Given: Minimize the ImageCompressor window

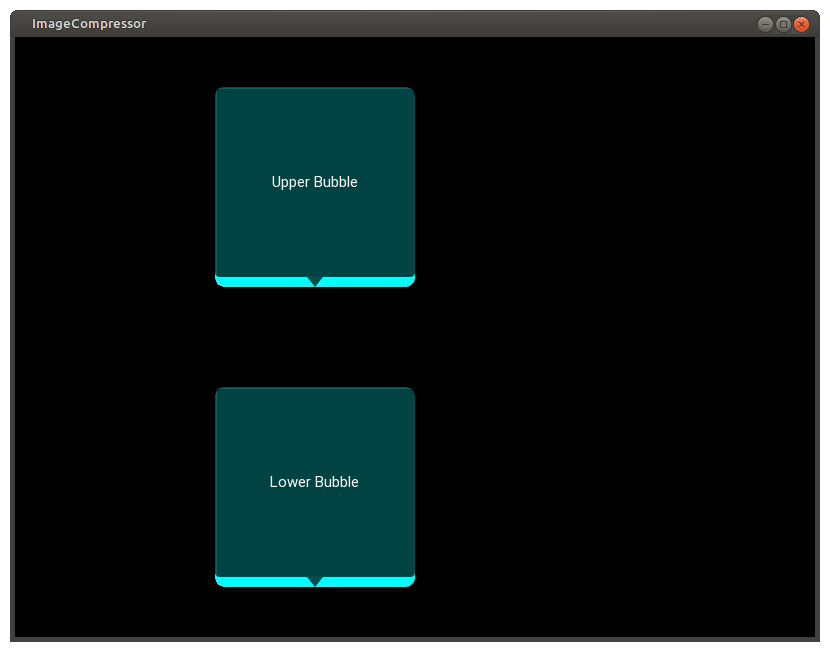Looking at the screenshot, I should coord(763,24).
